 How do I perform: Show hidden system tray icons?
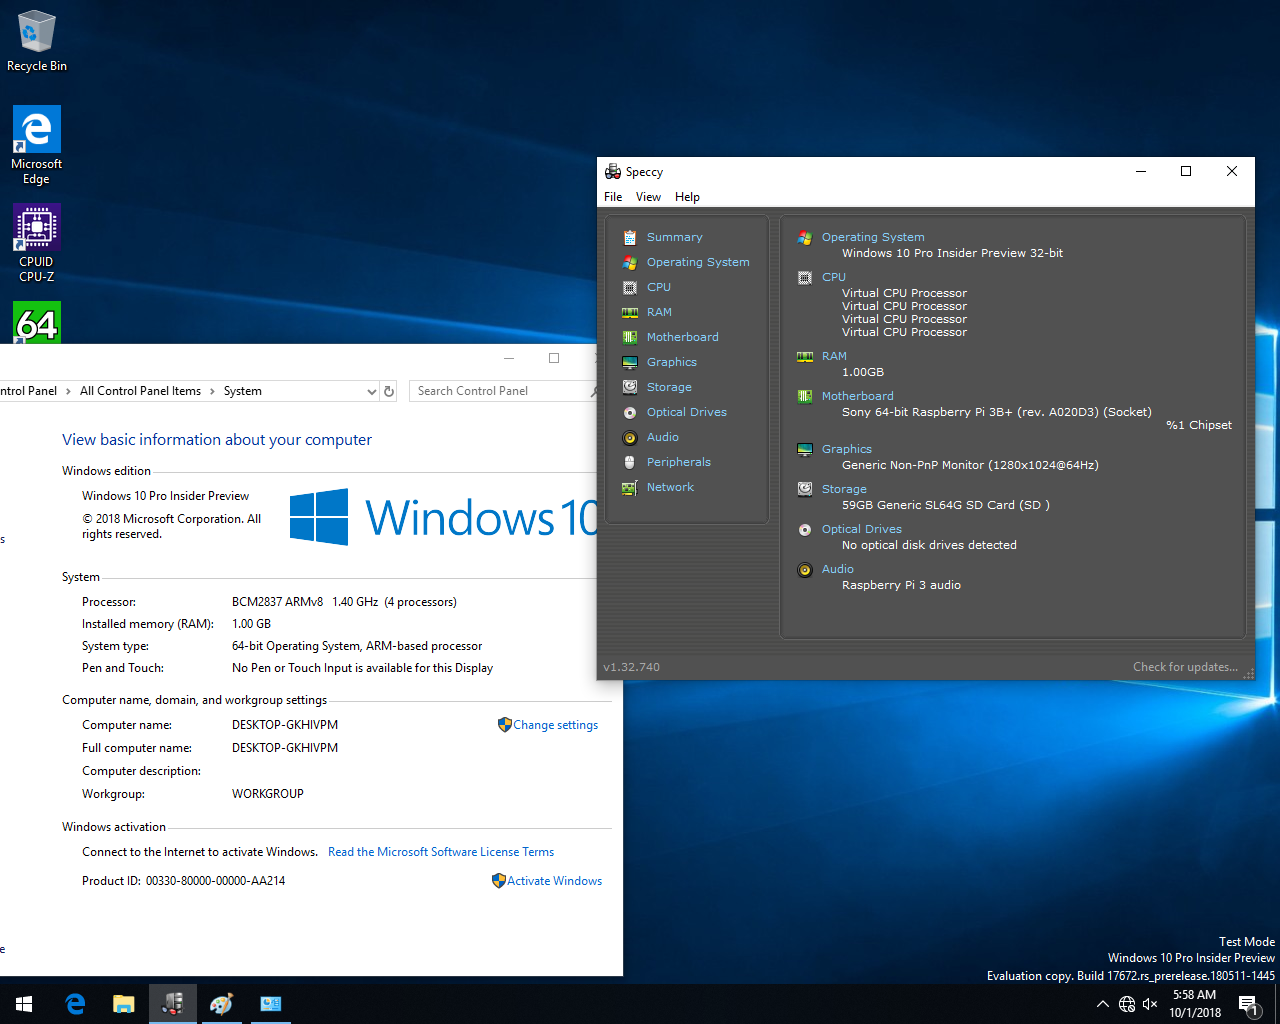tap(1102, 1004)
